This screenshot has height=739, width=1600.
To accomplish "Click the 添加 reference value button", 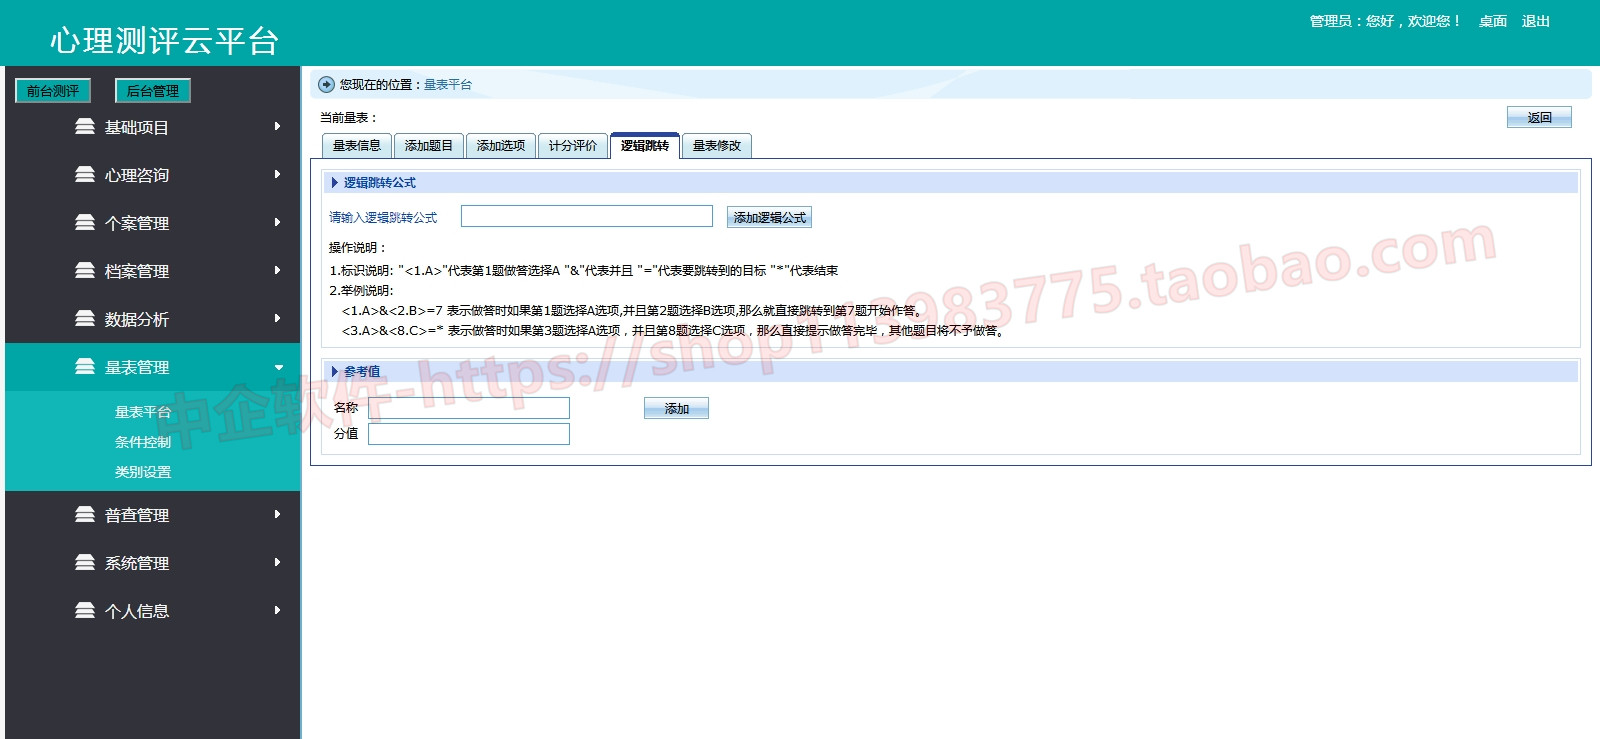I will pos(676,408).
